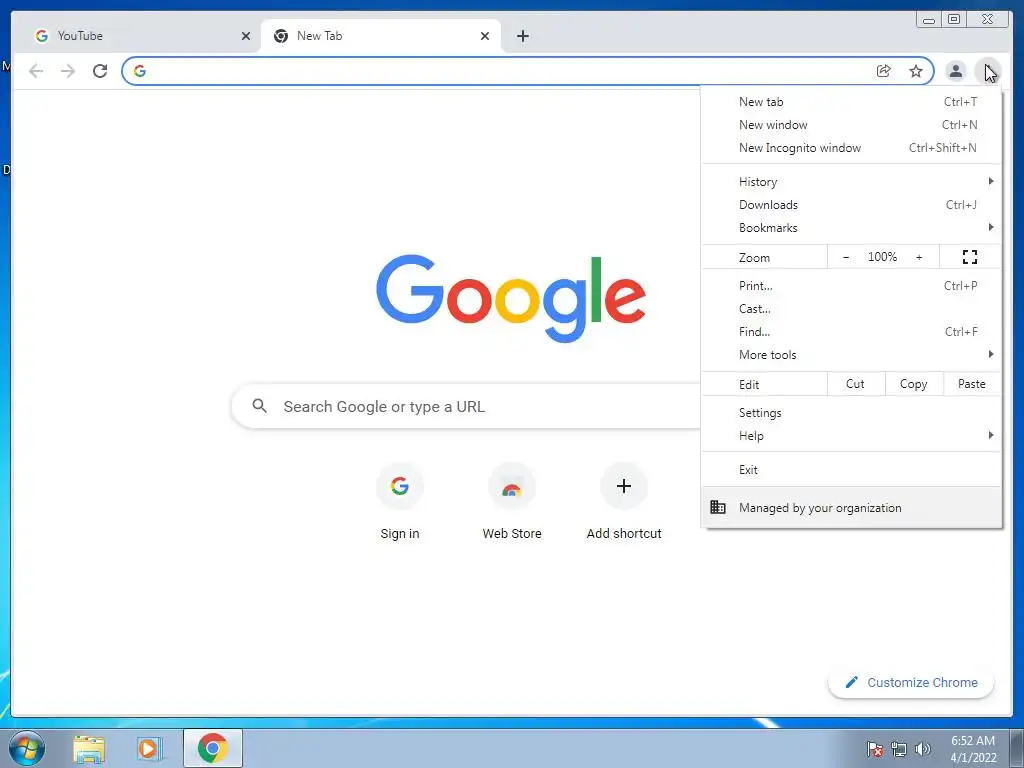Expand the More tools submenu
Screen dimensions: 1024x768
coord(852,355)
